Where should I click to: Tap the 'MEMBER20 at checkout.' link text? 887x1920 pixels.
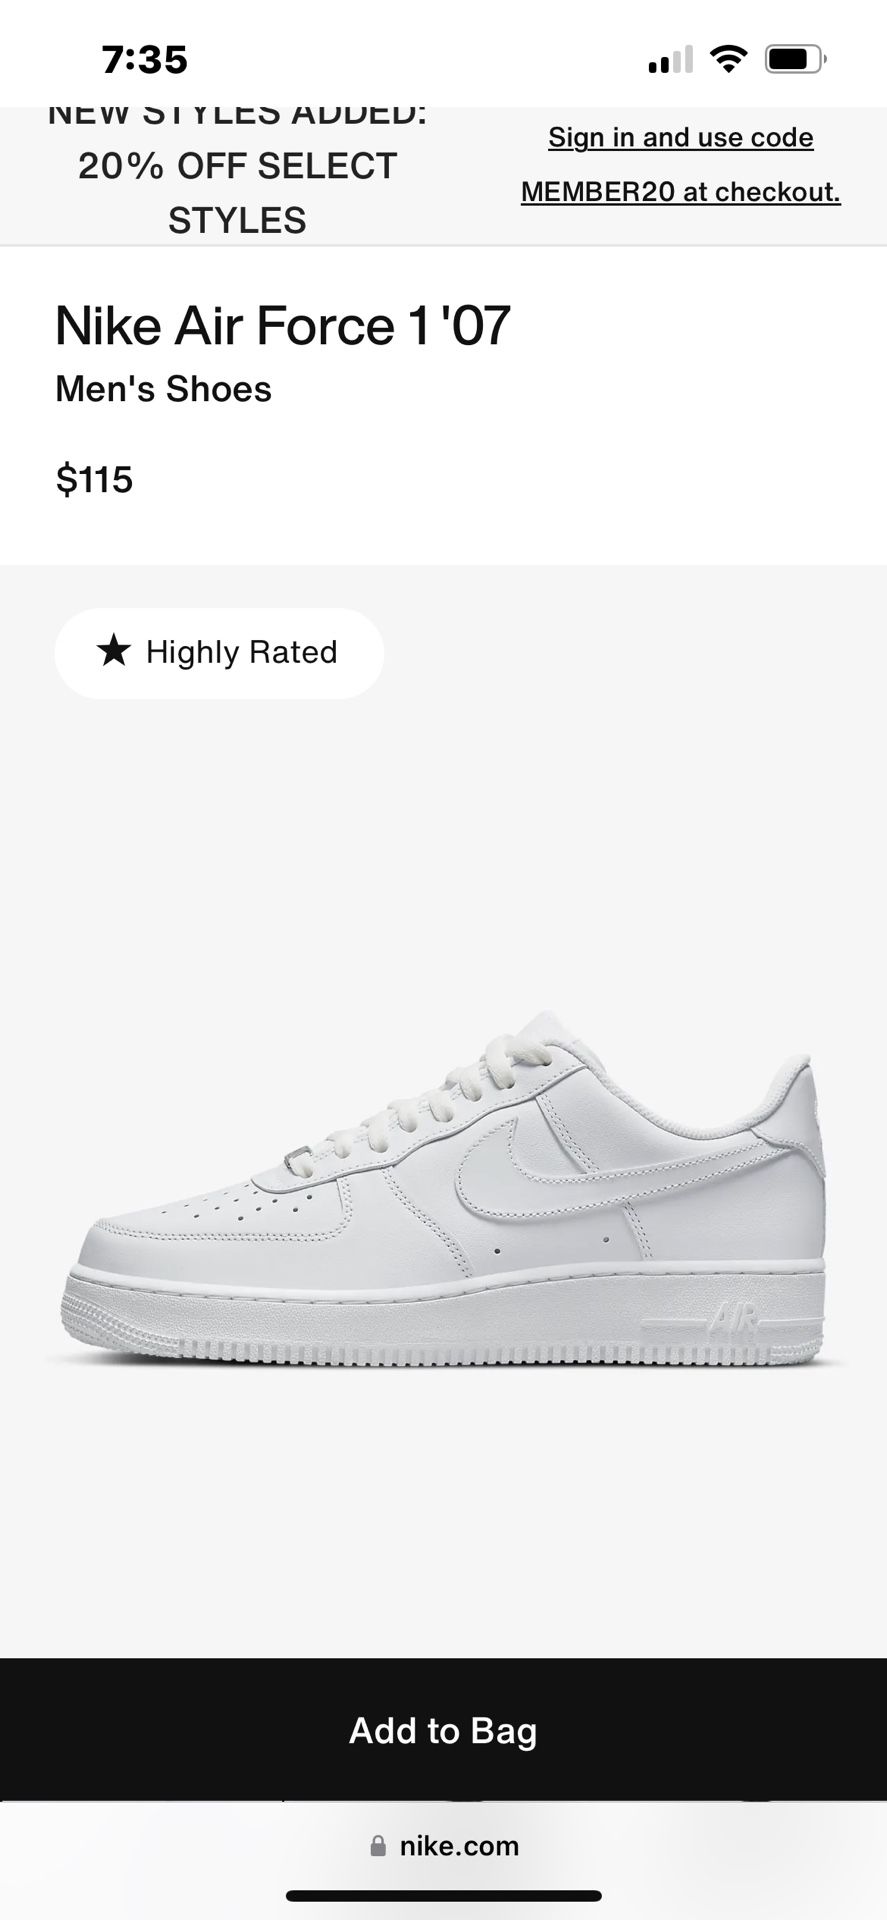pos(681,191)
